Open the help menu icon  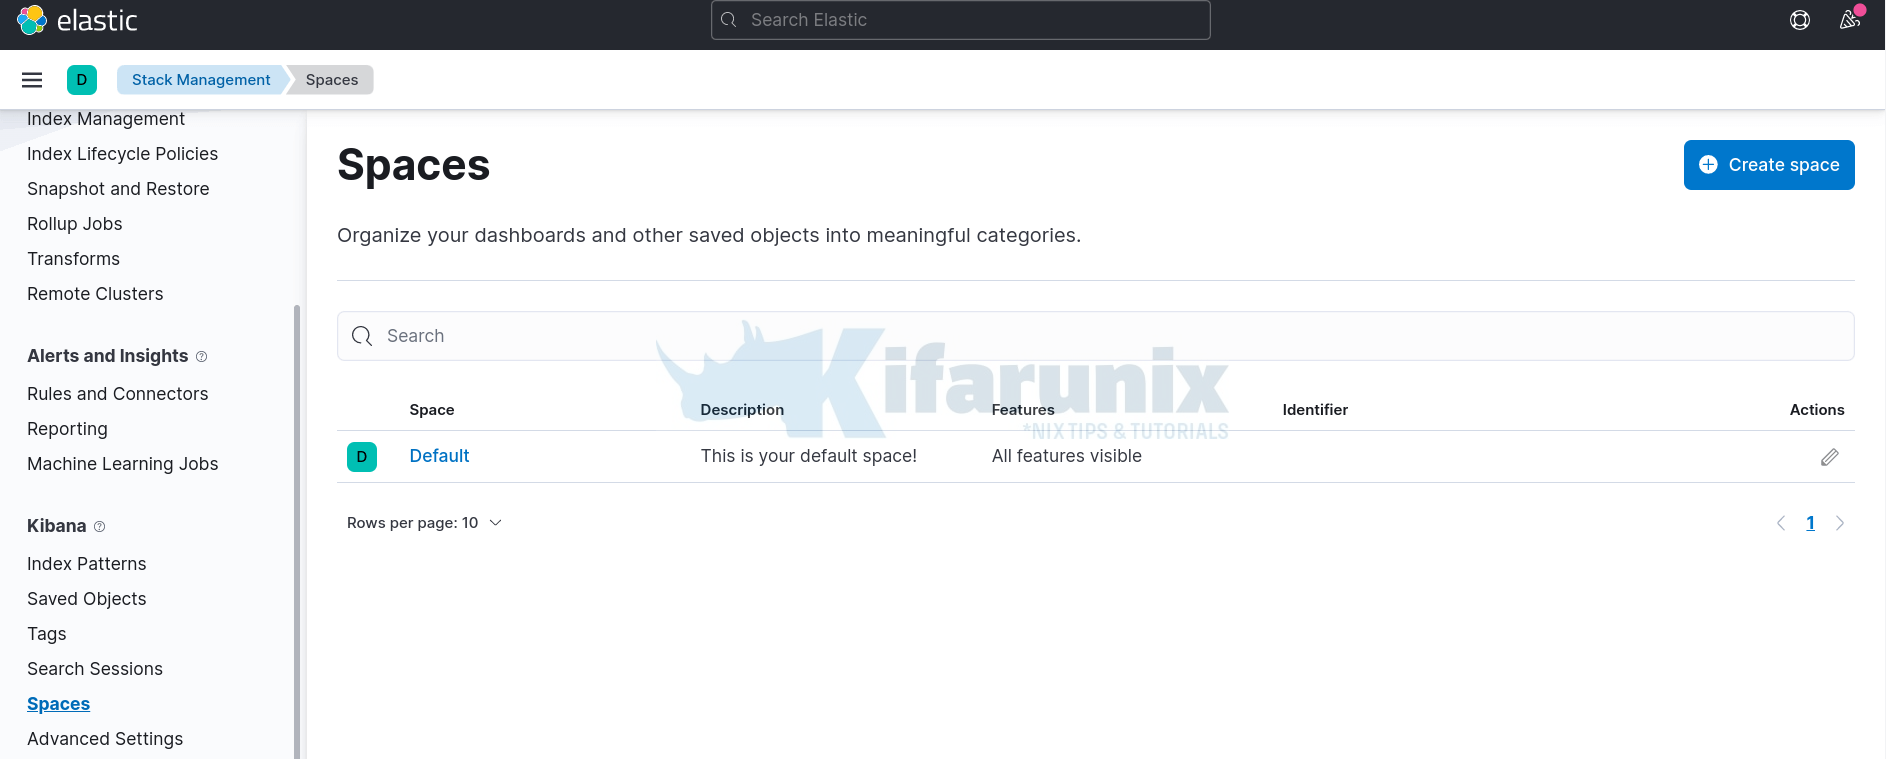[x=1800, y=20]
